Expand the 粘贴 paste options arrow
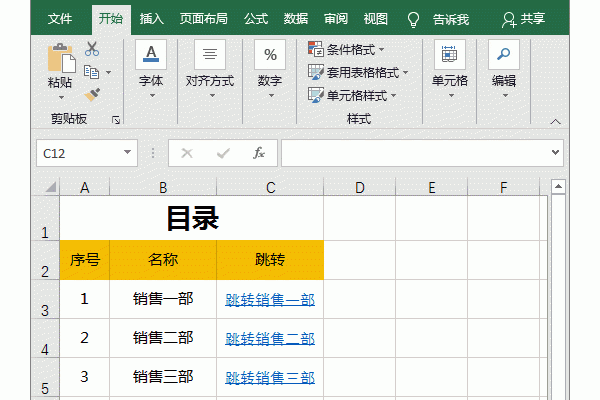 point(61,97)
